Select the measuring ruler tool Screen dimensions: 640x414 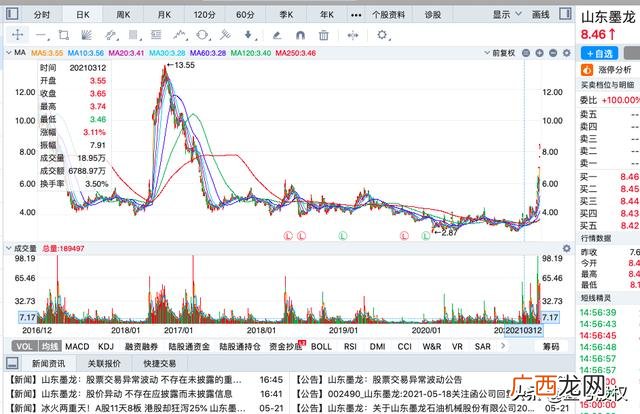[225, 35]
